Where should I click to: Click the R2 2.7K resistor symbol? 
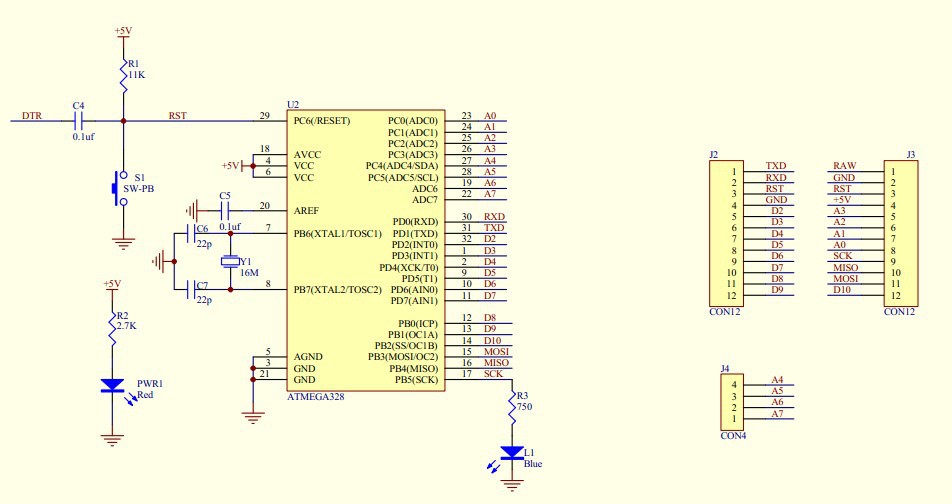[x=112, y=328]
